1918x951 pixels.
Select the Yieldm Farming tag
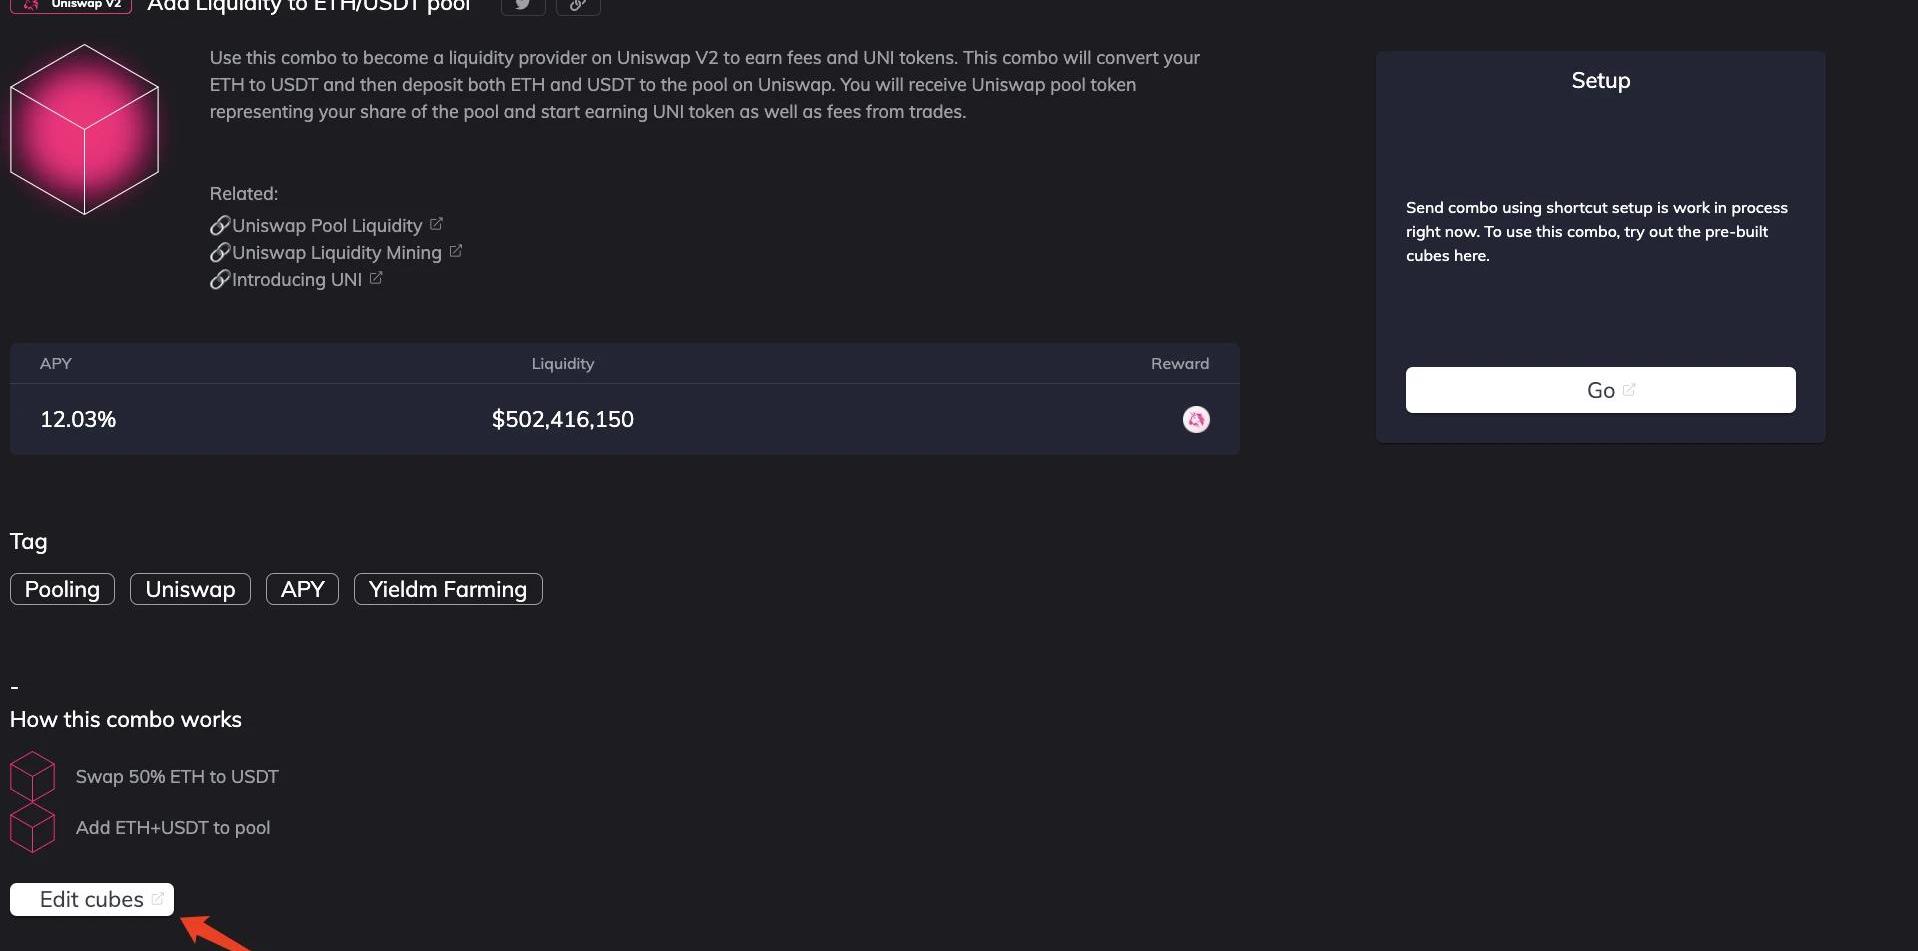(448, 589)
